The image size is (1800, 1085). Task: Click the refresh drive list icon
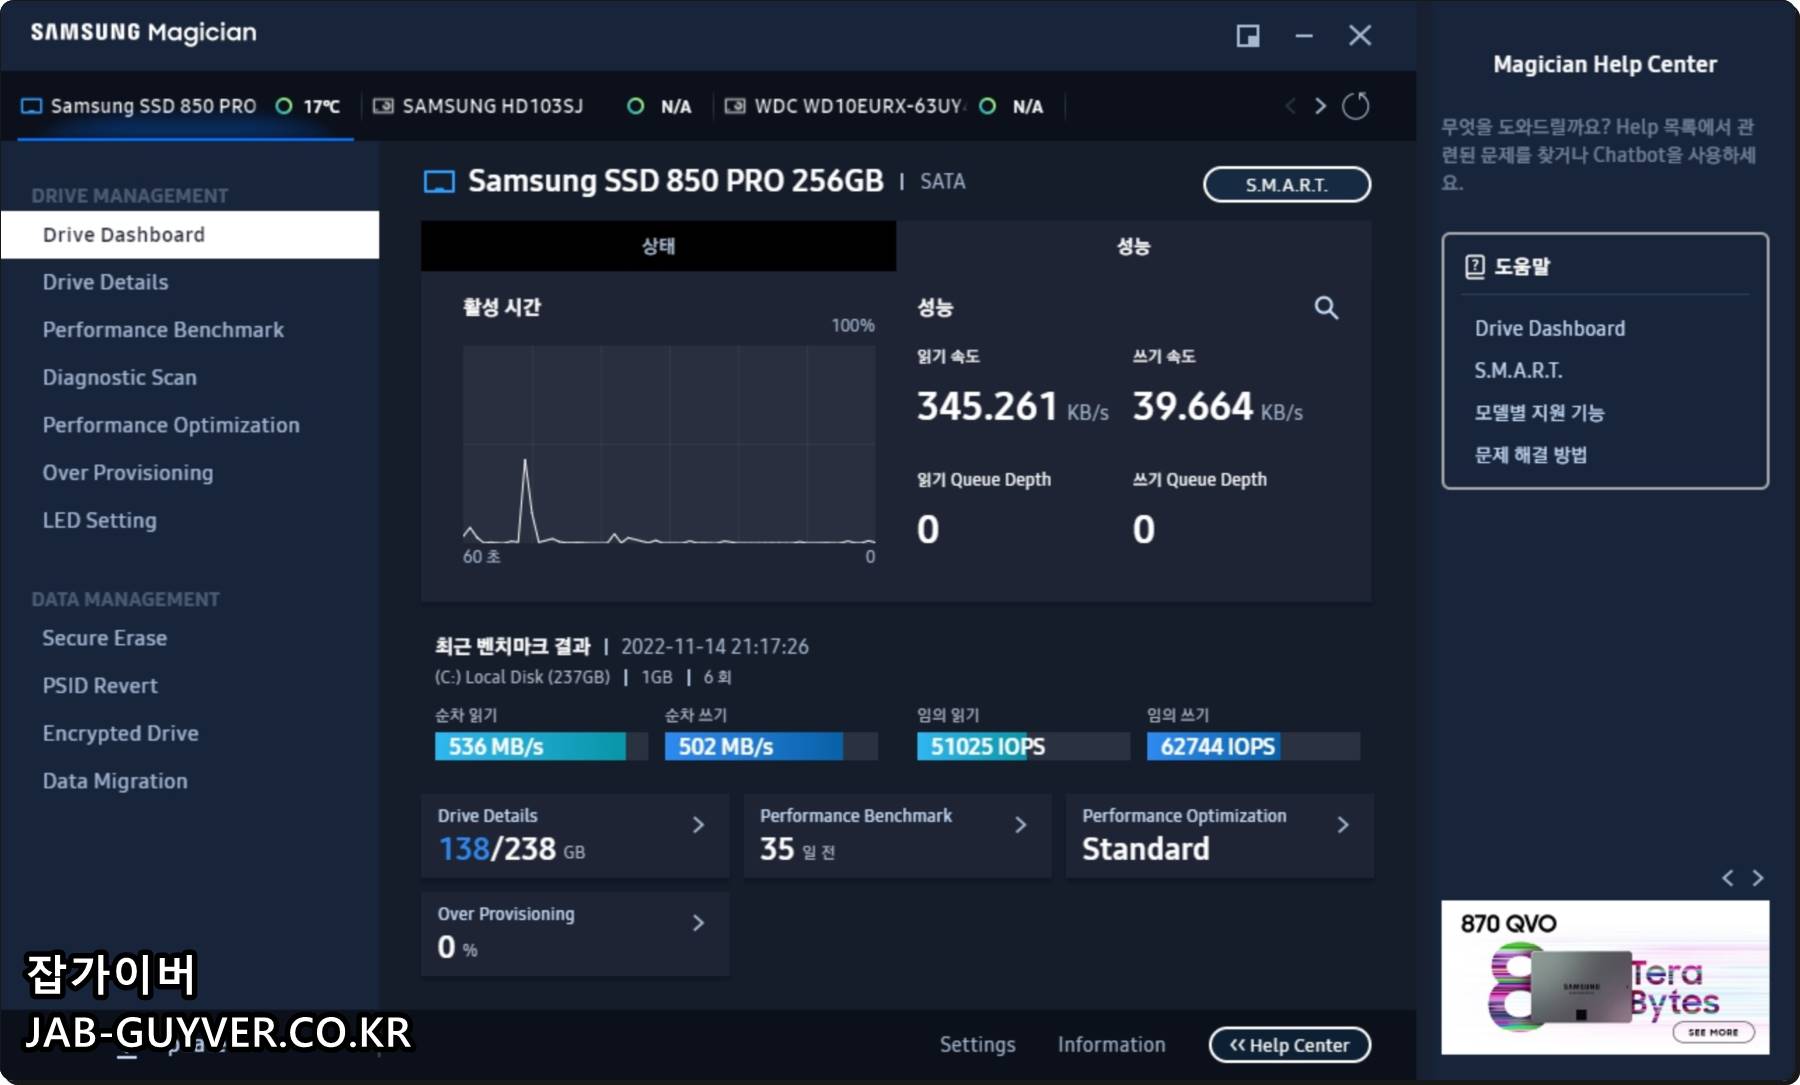pyautogui.click(x=1355, y=106)
